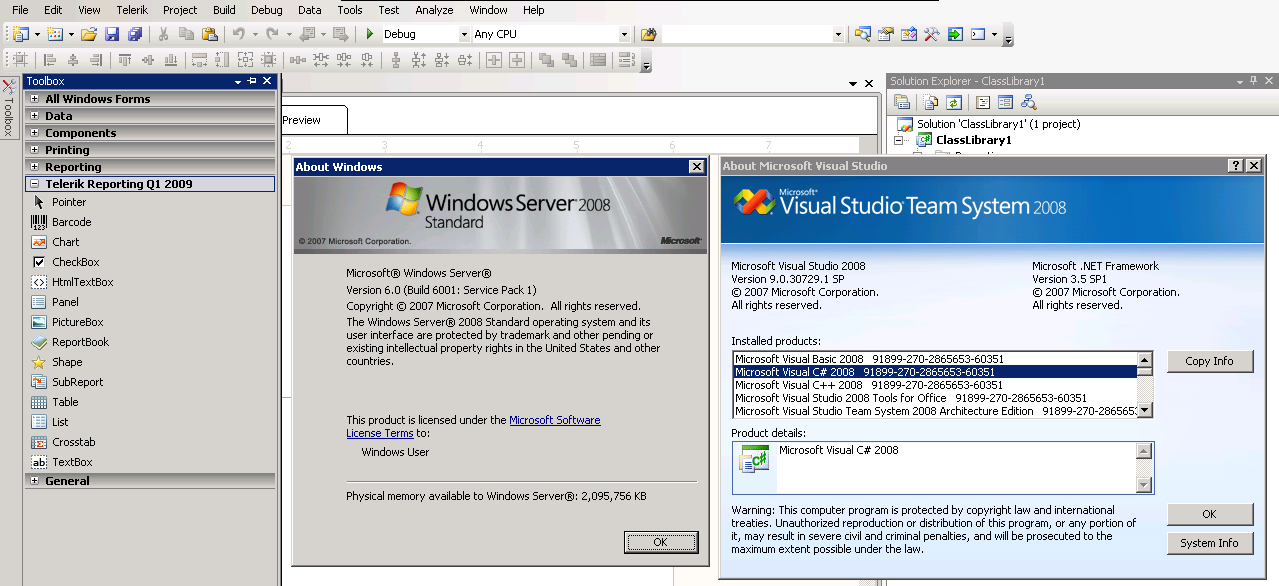
Task: Open the New Project dropdown arrow
Action: (x=36, y=34)
